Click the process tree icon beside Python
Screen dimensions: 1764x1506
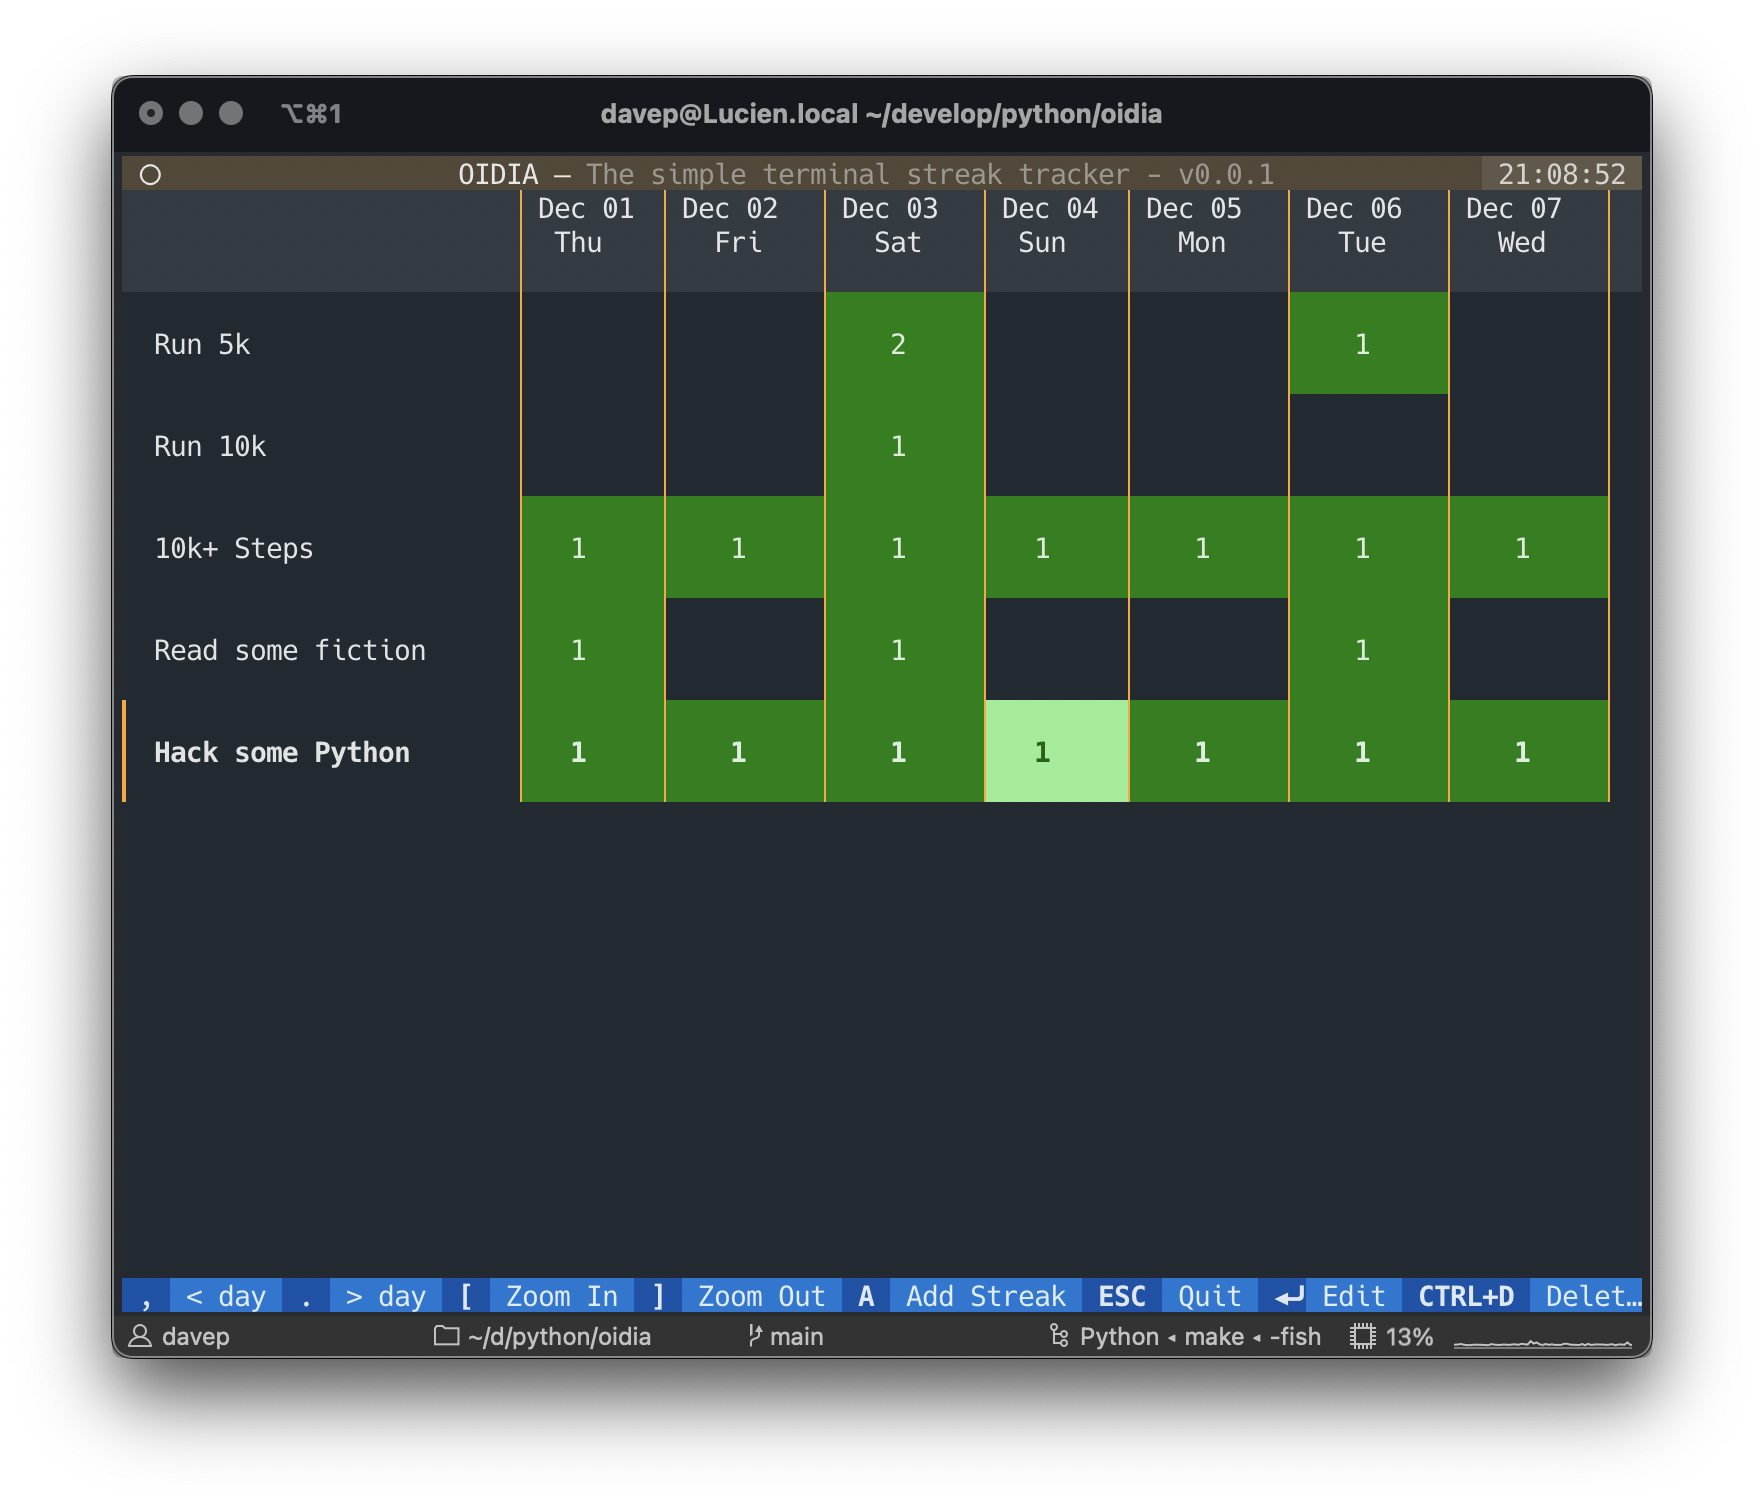(1059, 1336)
